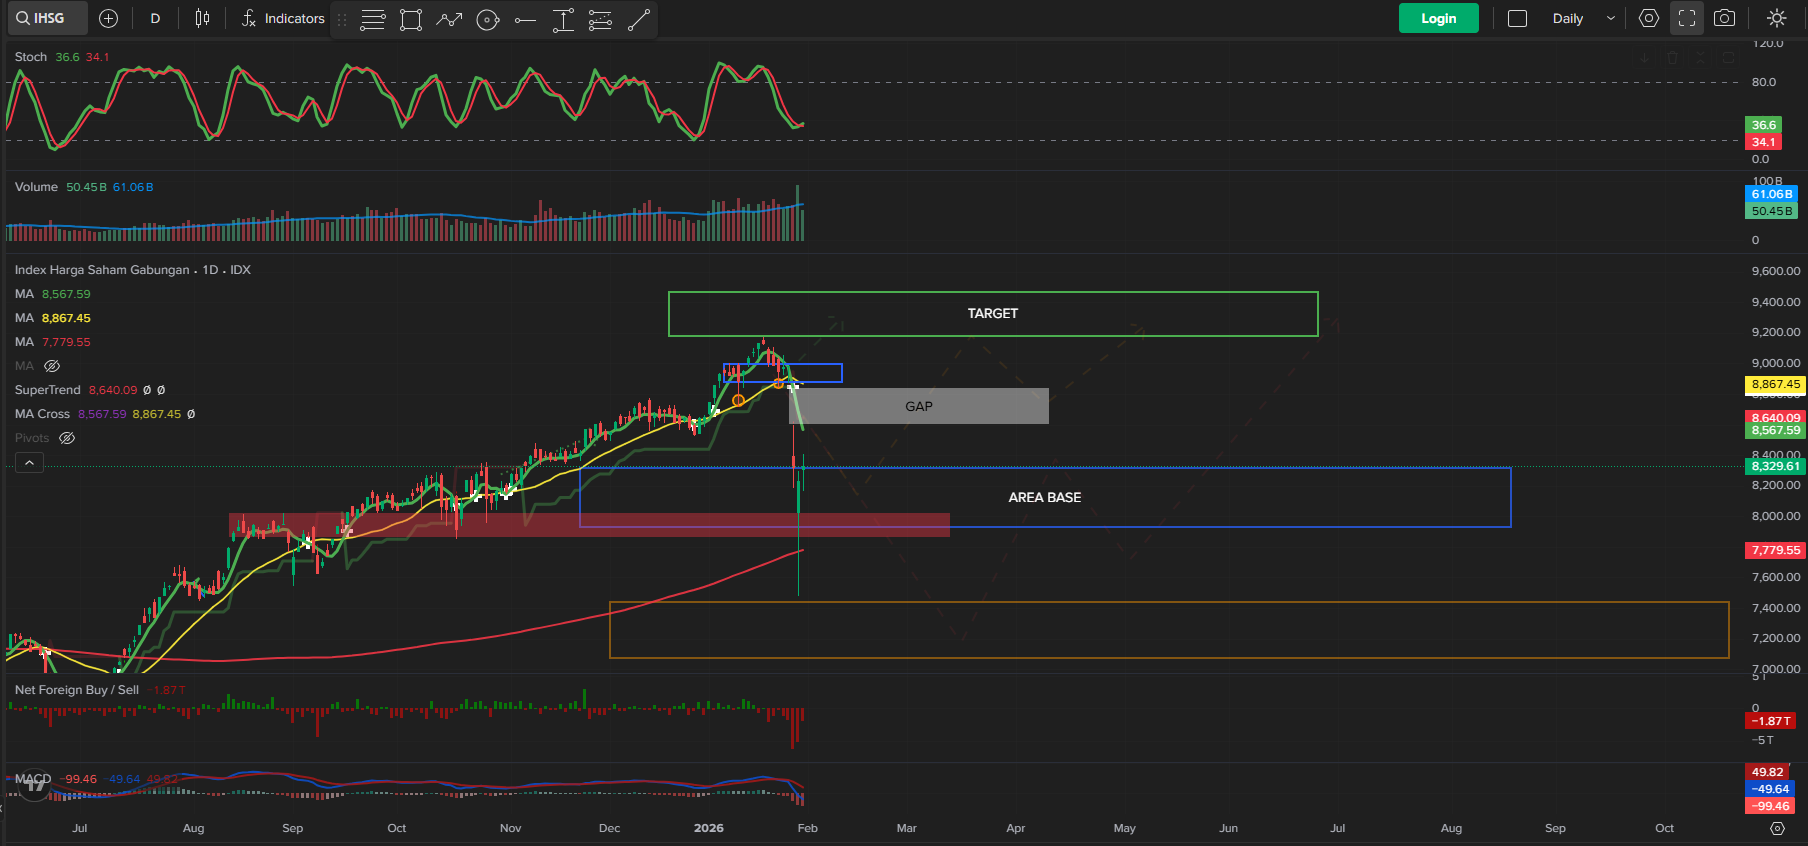Open the Indicators panel
This screenshot has width=1808, height=846.
tap(283, 18)
